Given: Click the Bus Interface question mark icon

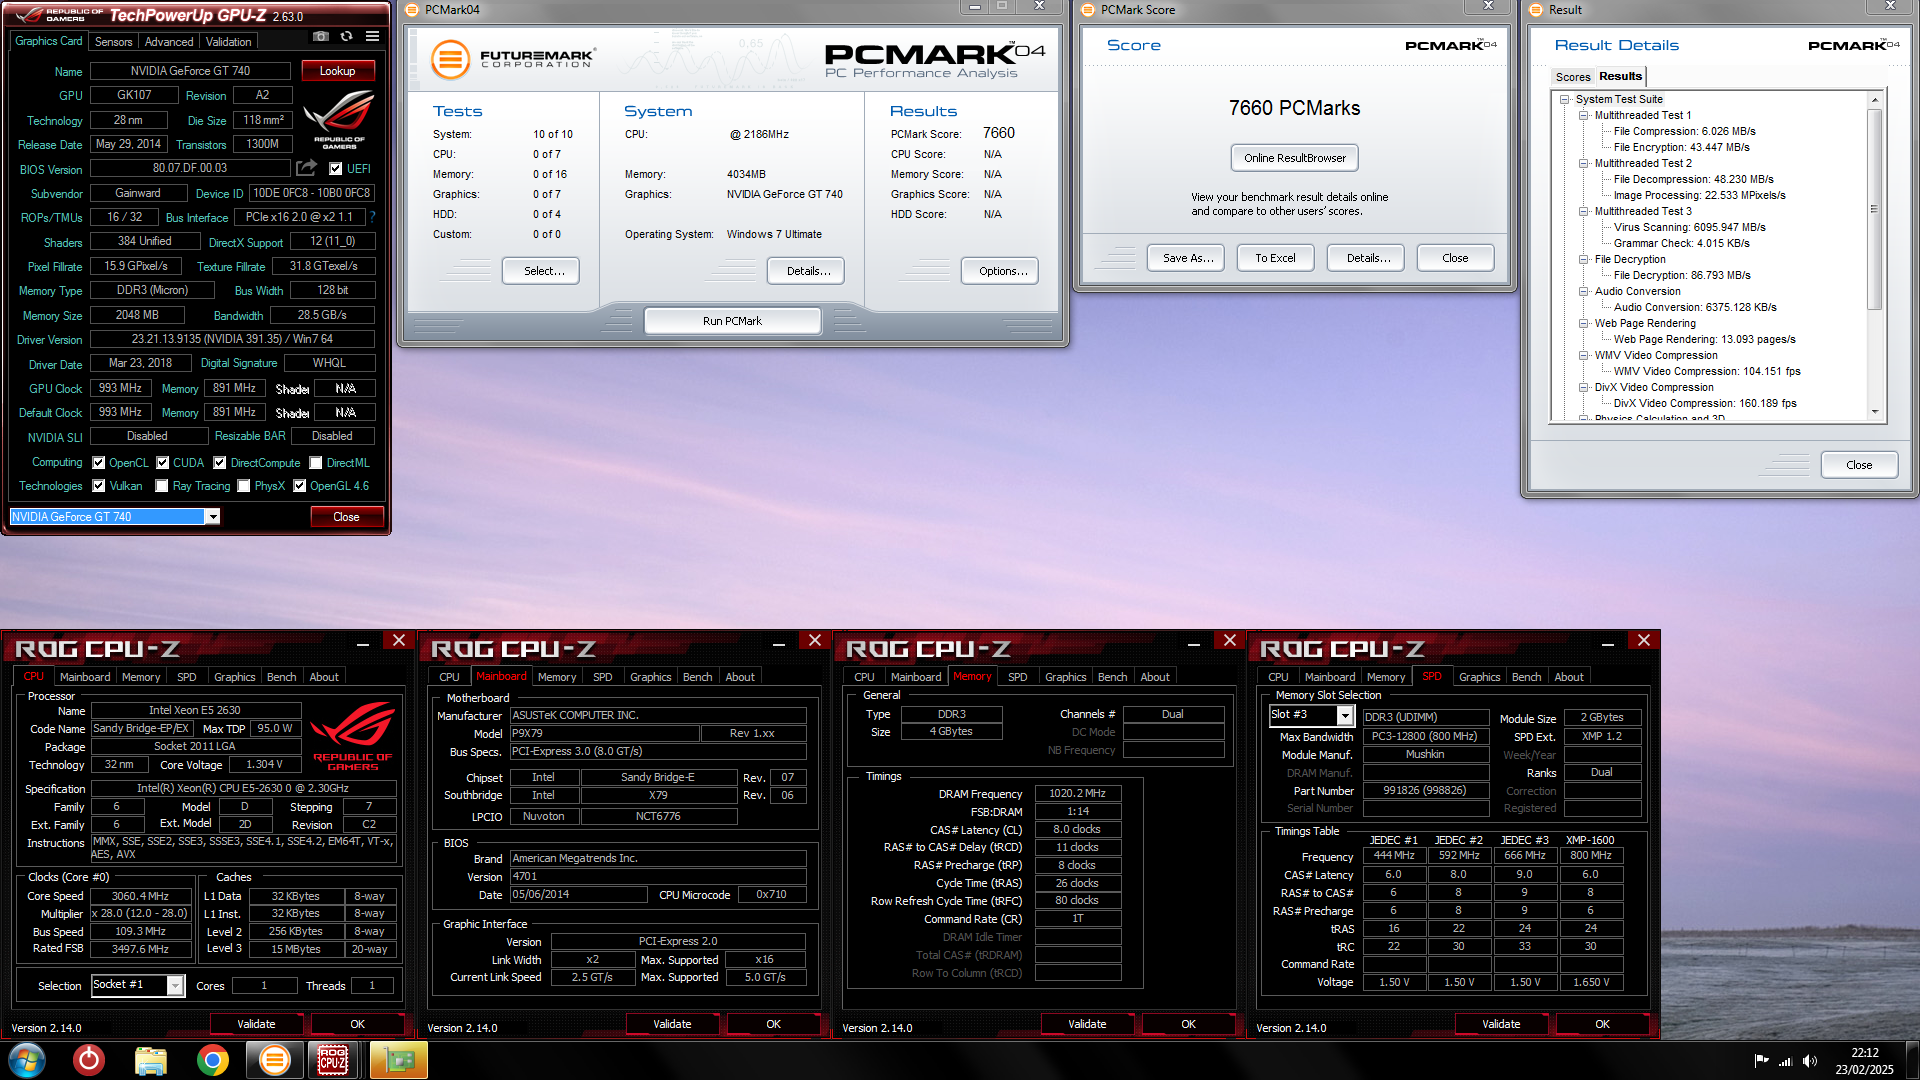Looking at the screenshot, I should pos(372,217).
